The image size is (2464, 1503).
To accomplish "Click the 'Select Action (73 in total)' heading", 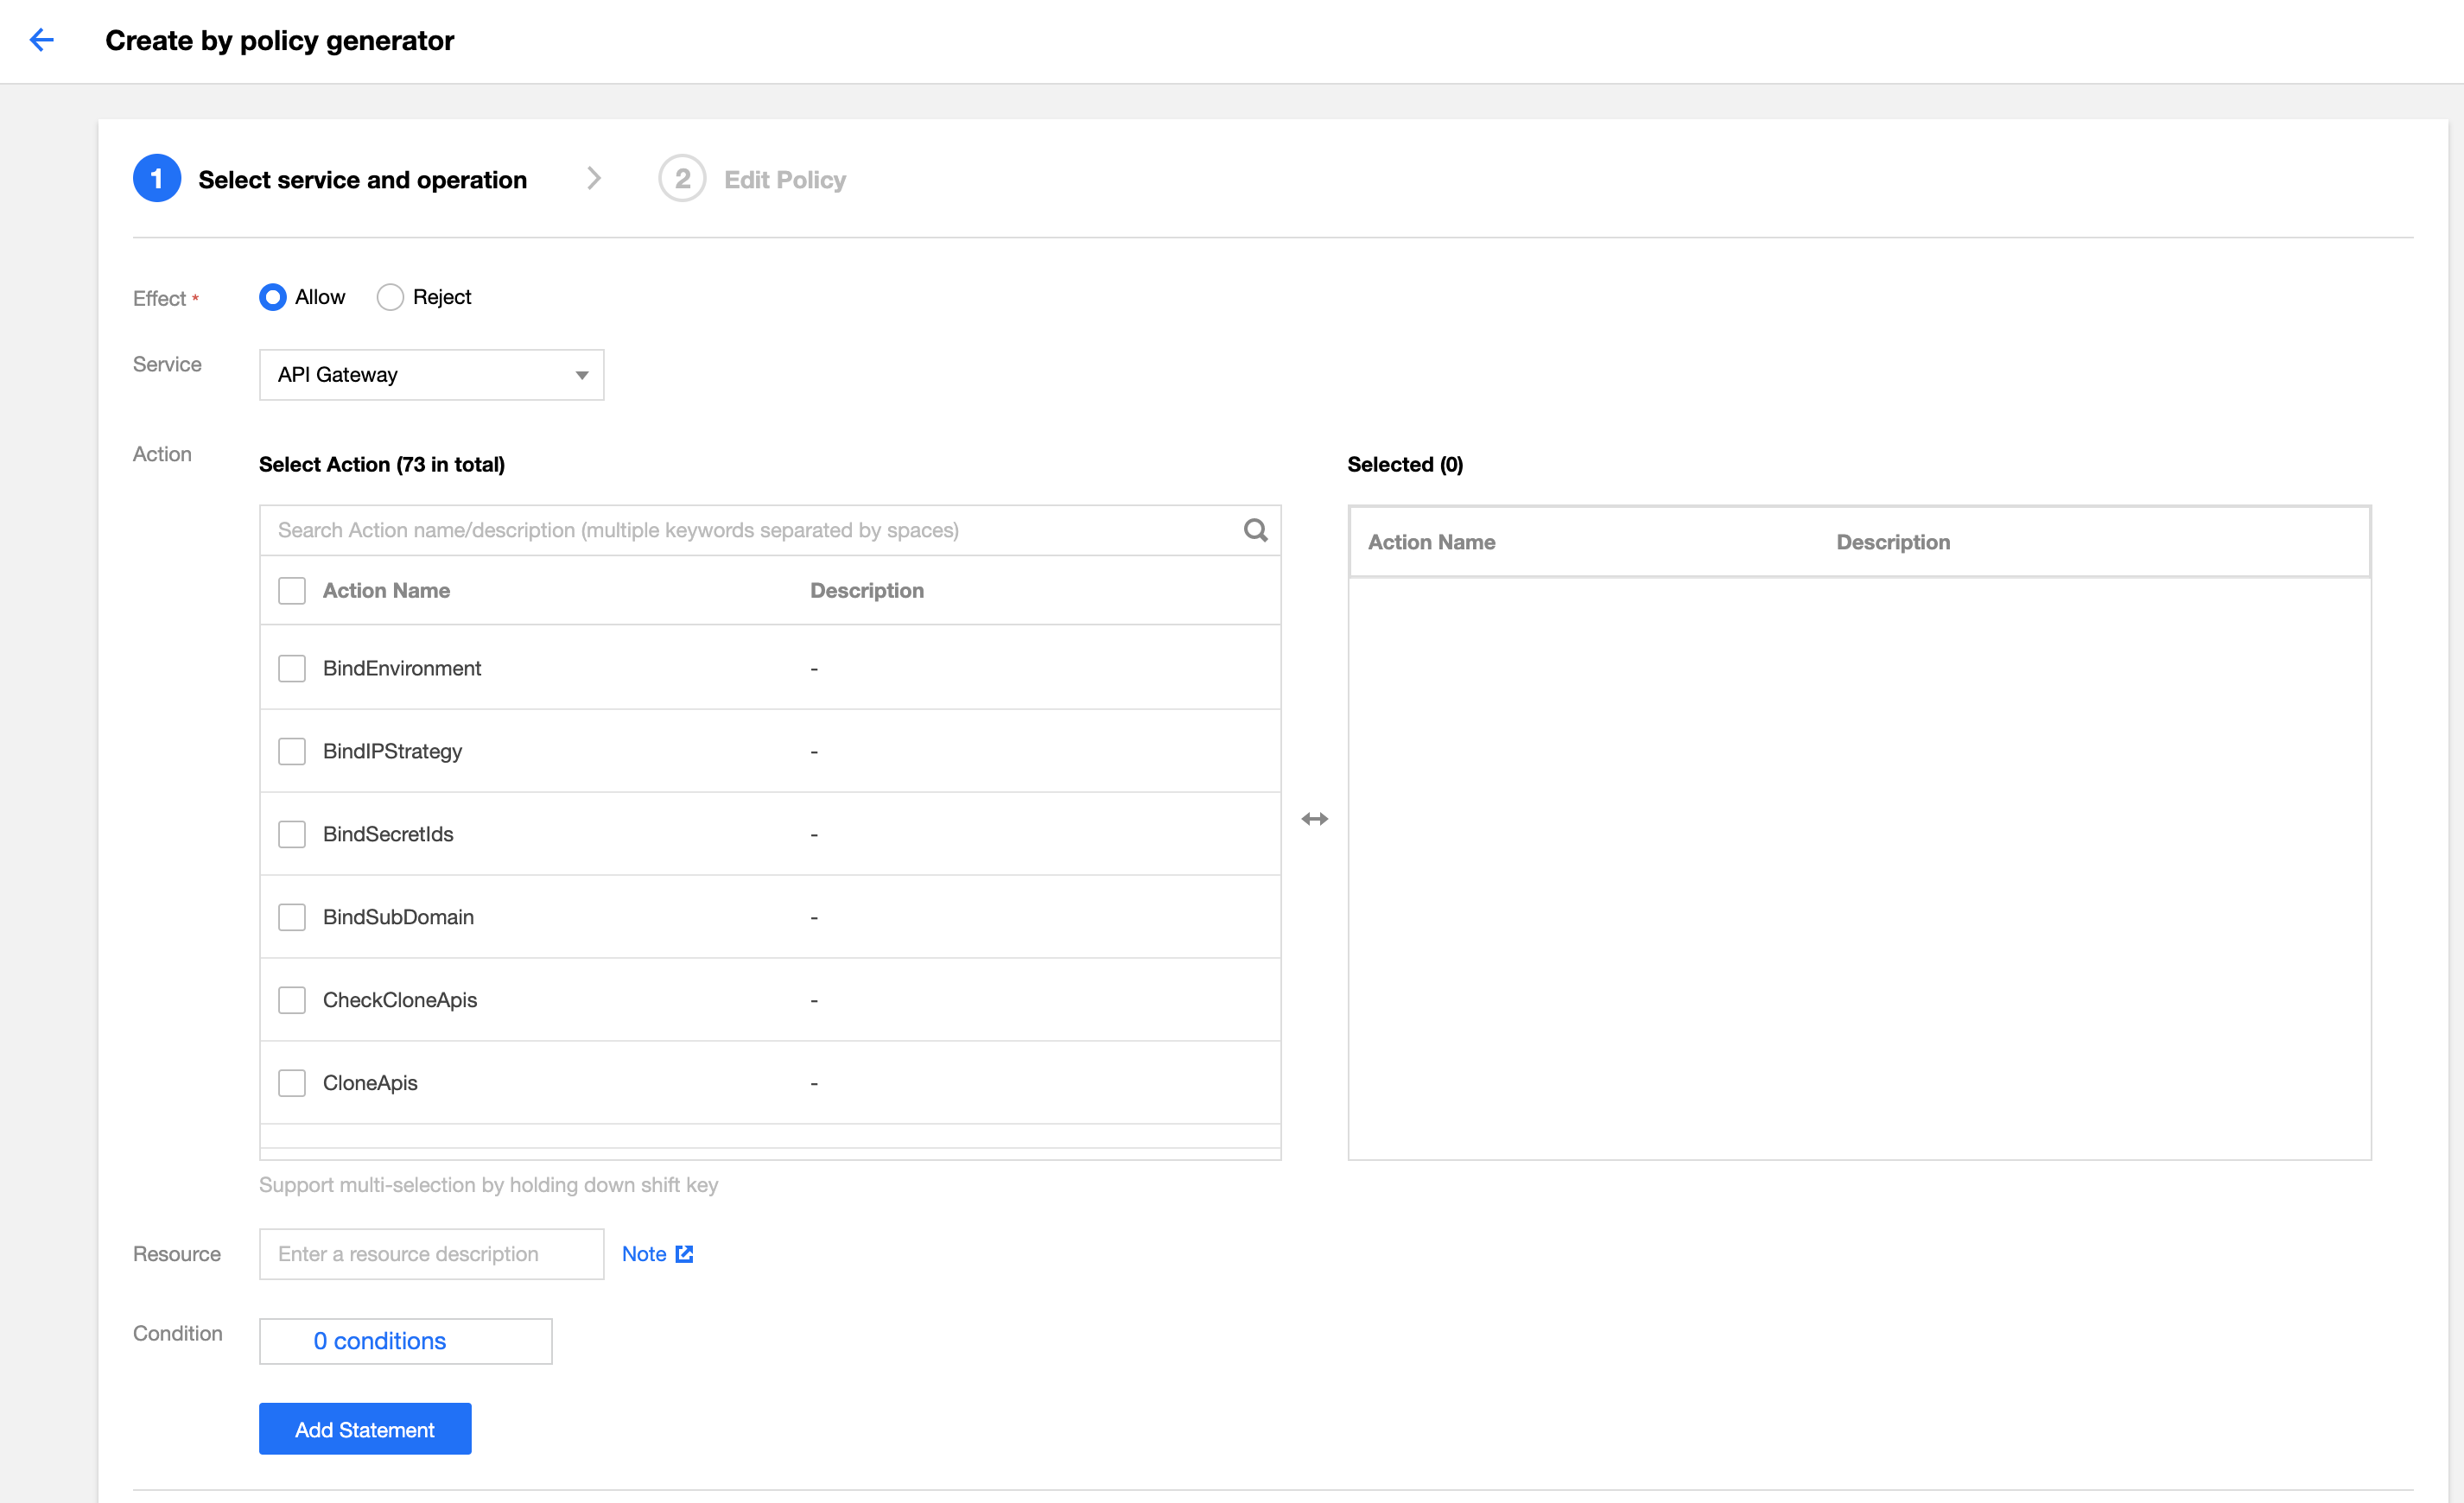I will pyautogui.click(x=382, y=464).
